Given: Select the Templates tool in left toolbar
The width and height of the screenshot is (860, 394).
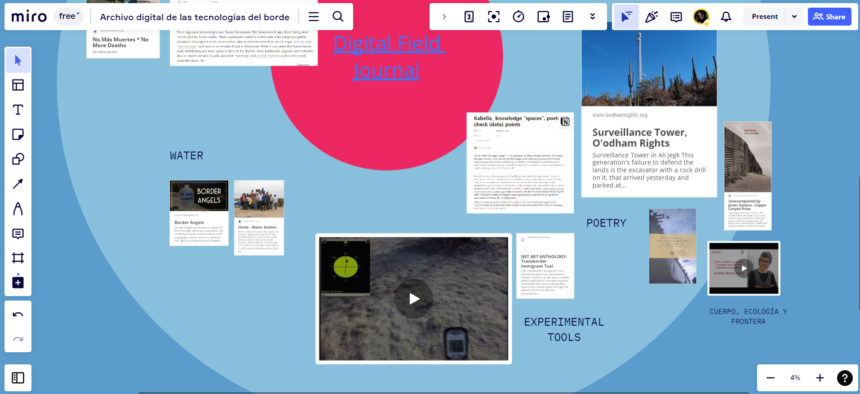Looking at the screenshot, I should coord(18,85).
